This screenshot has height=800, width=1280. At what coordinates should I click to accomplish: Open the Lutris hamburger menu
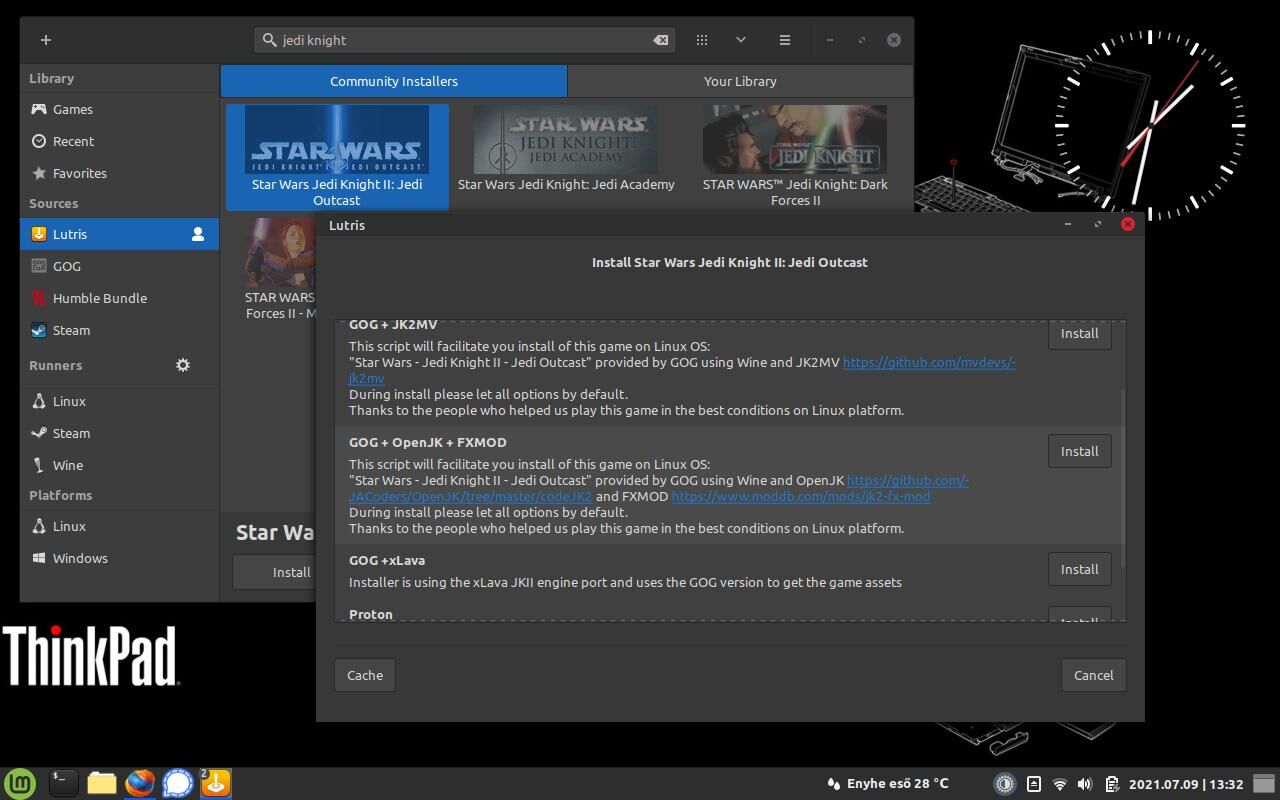[x=785, y=40]
